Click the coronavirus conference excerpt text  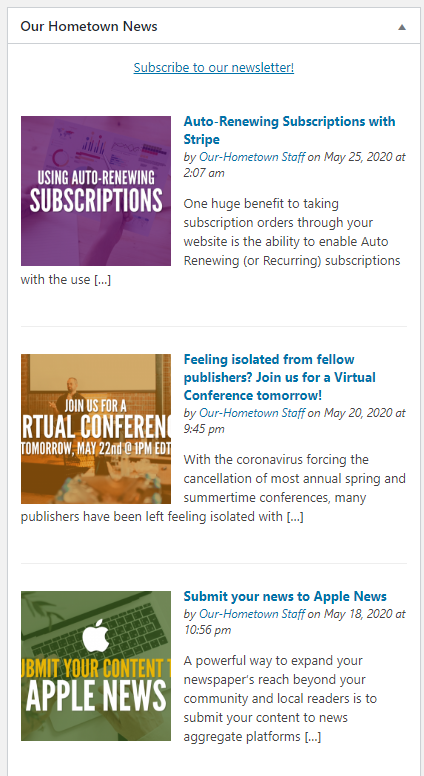pyautogui.click(x=213, y=488)
